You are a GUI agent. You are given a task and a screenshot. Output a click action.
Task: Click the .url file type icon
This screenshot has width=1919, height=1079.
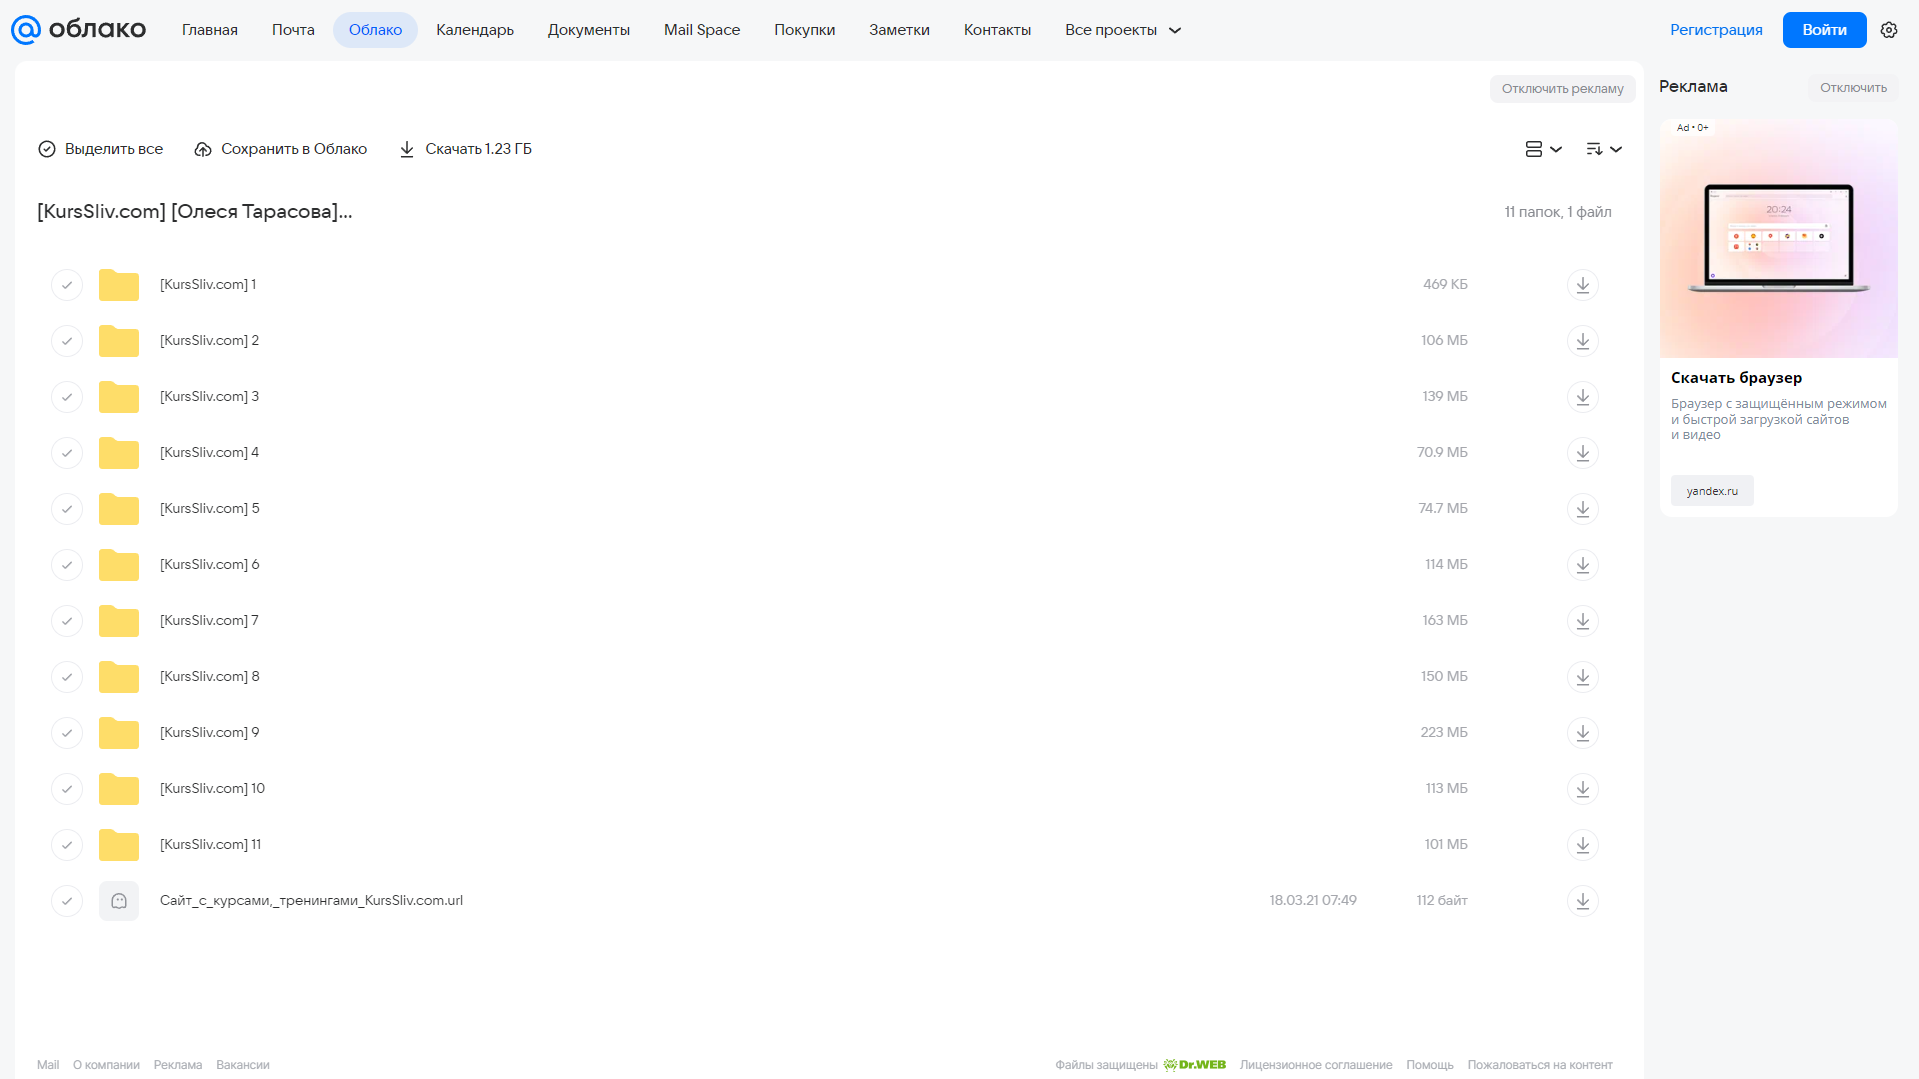pyautogui.click(x=119, y=901)
